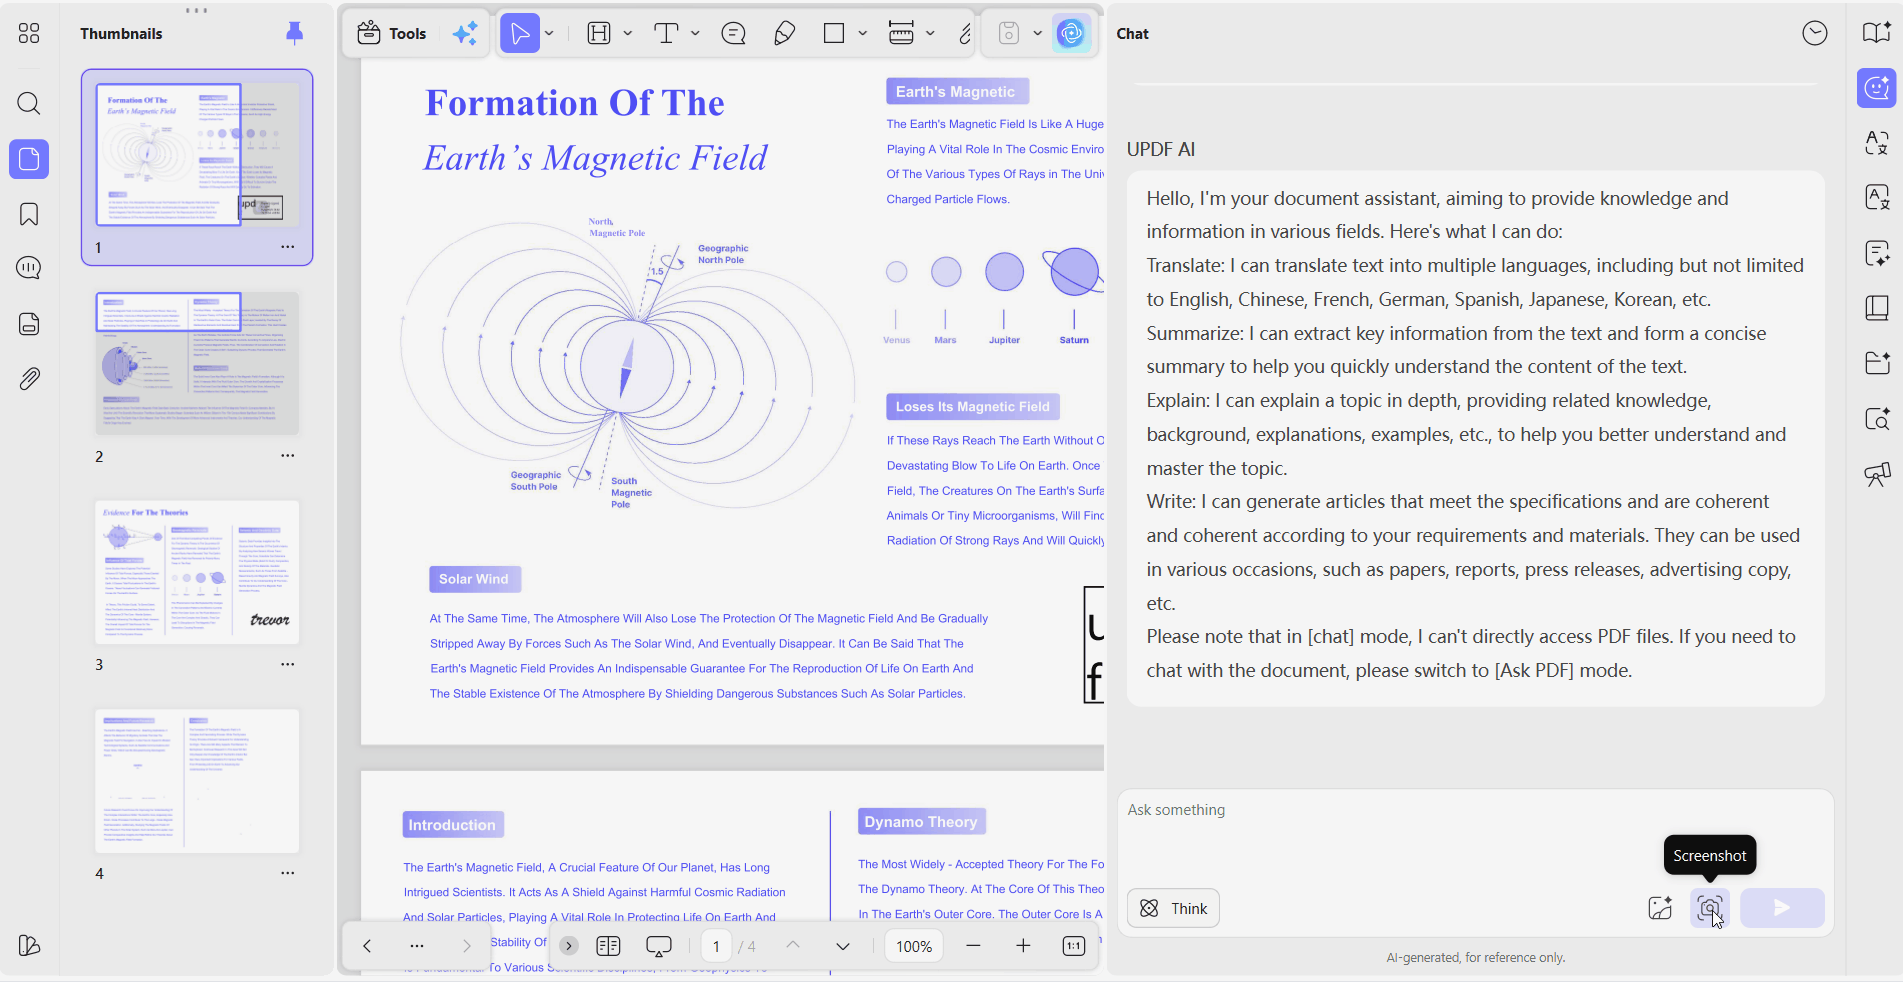Open the Tools menu

tap(392, 33)
